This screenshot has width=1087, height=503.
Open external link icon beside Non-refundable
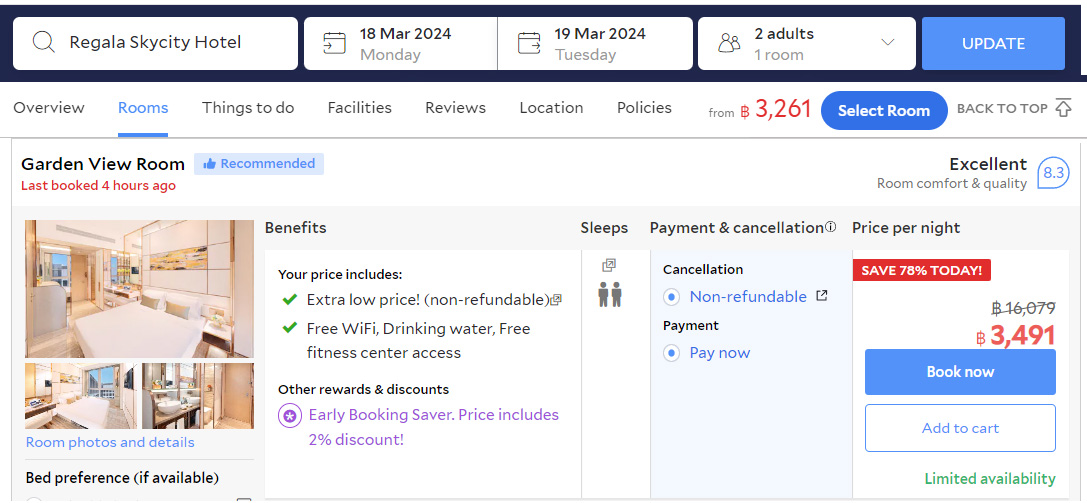pos(821,296)
